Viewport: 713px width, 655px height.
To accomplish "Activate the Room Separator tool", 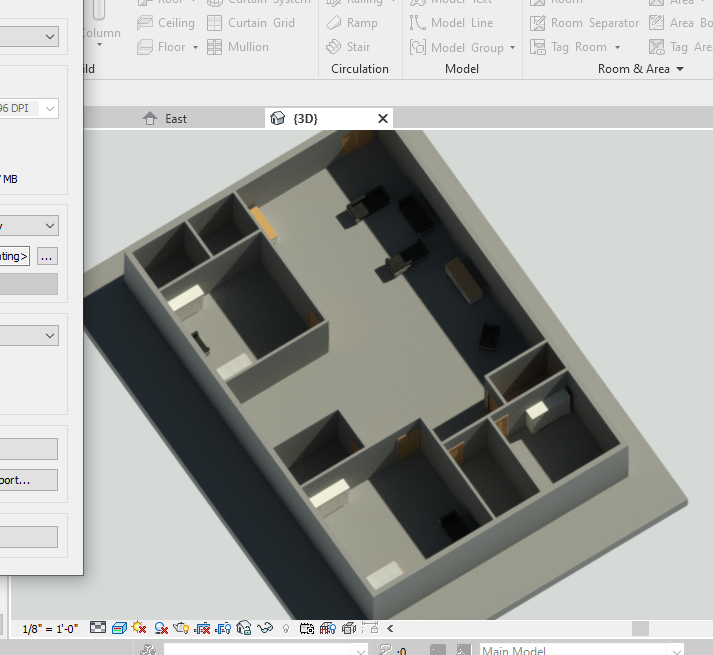I will pyautogui.click(x=584, y=23).
